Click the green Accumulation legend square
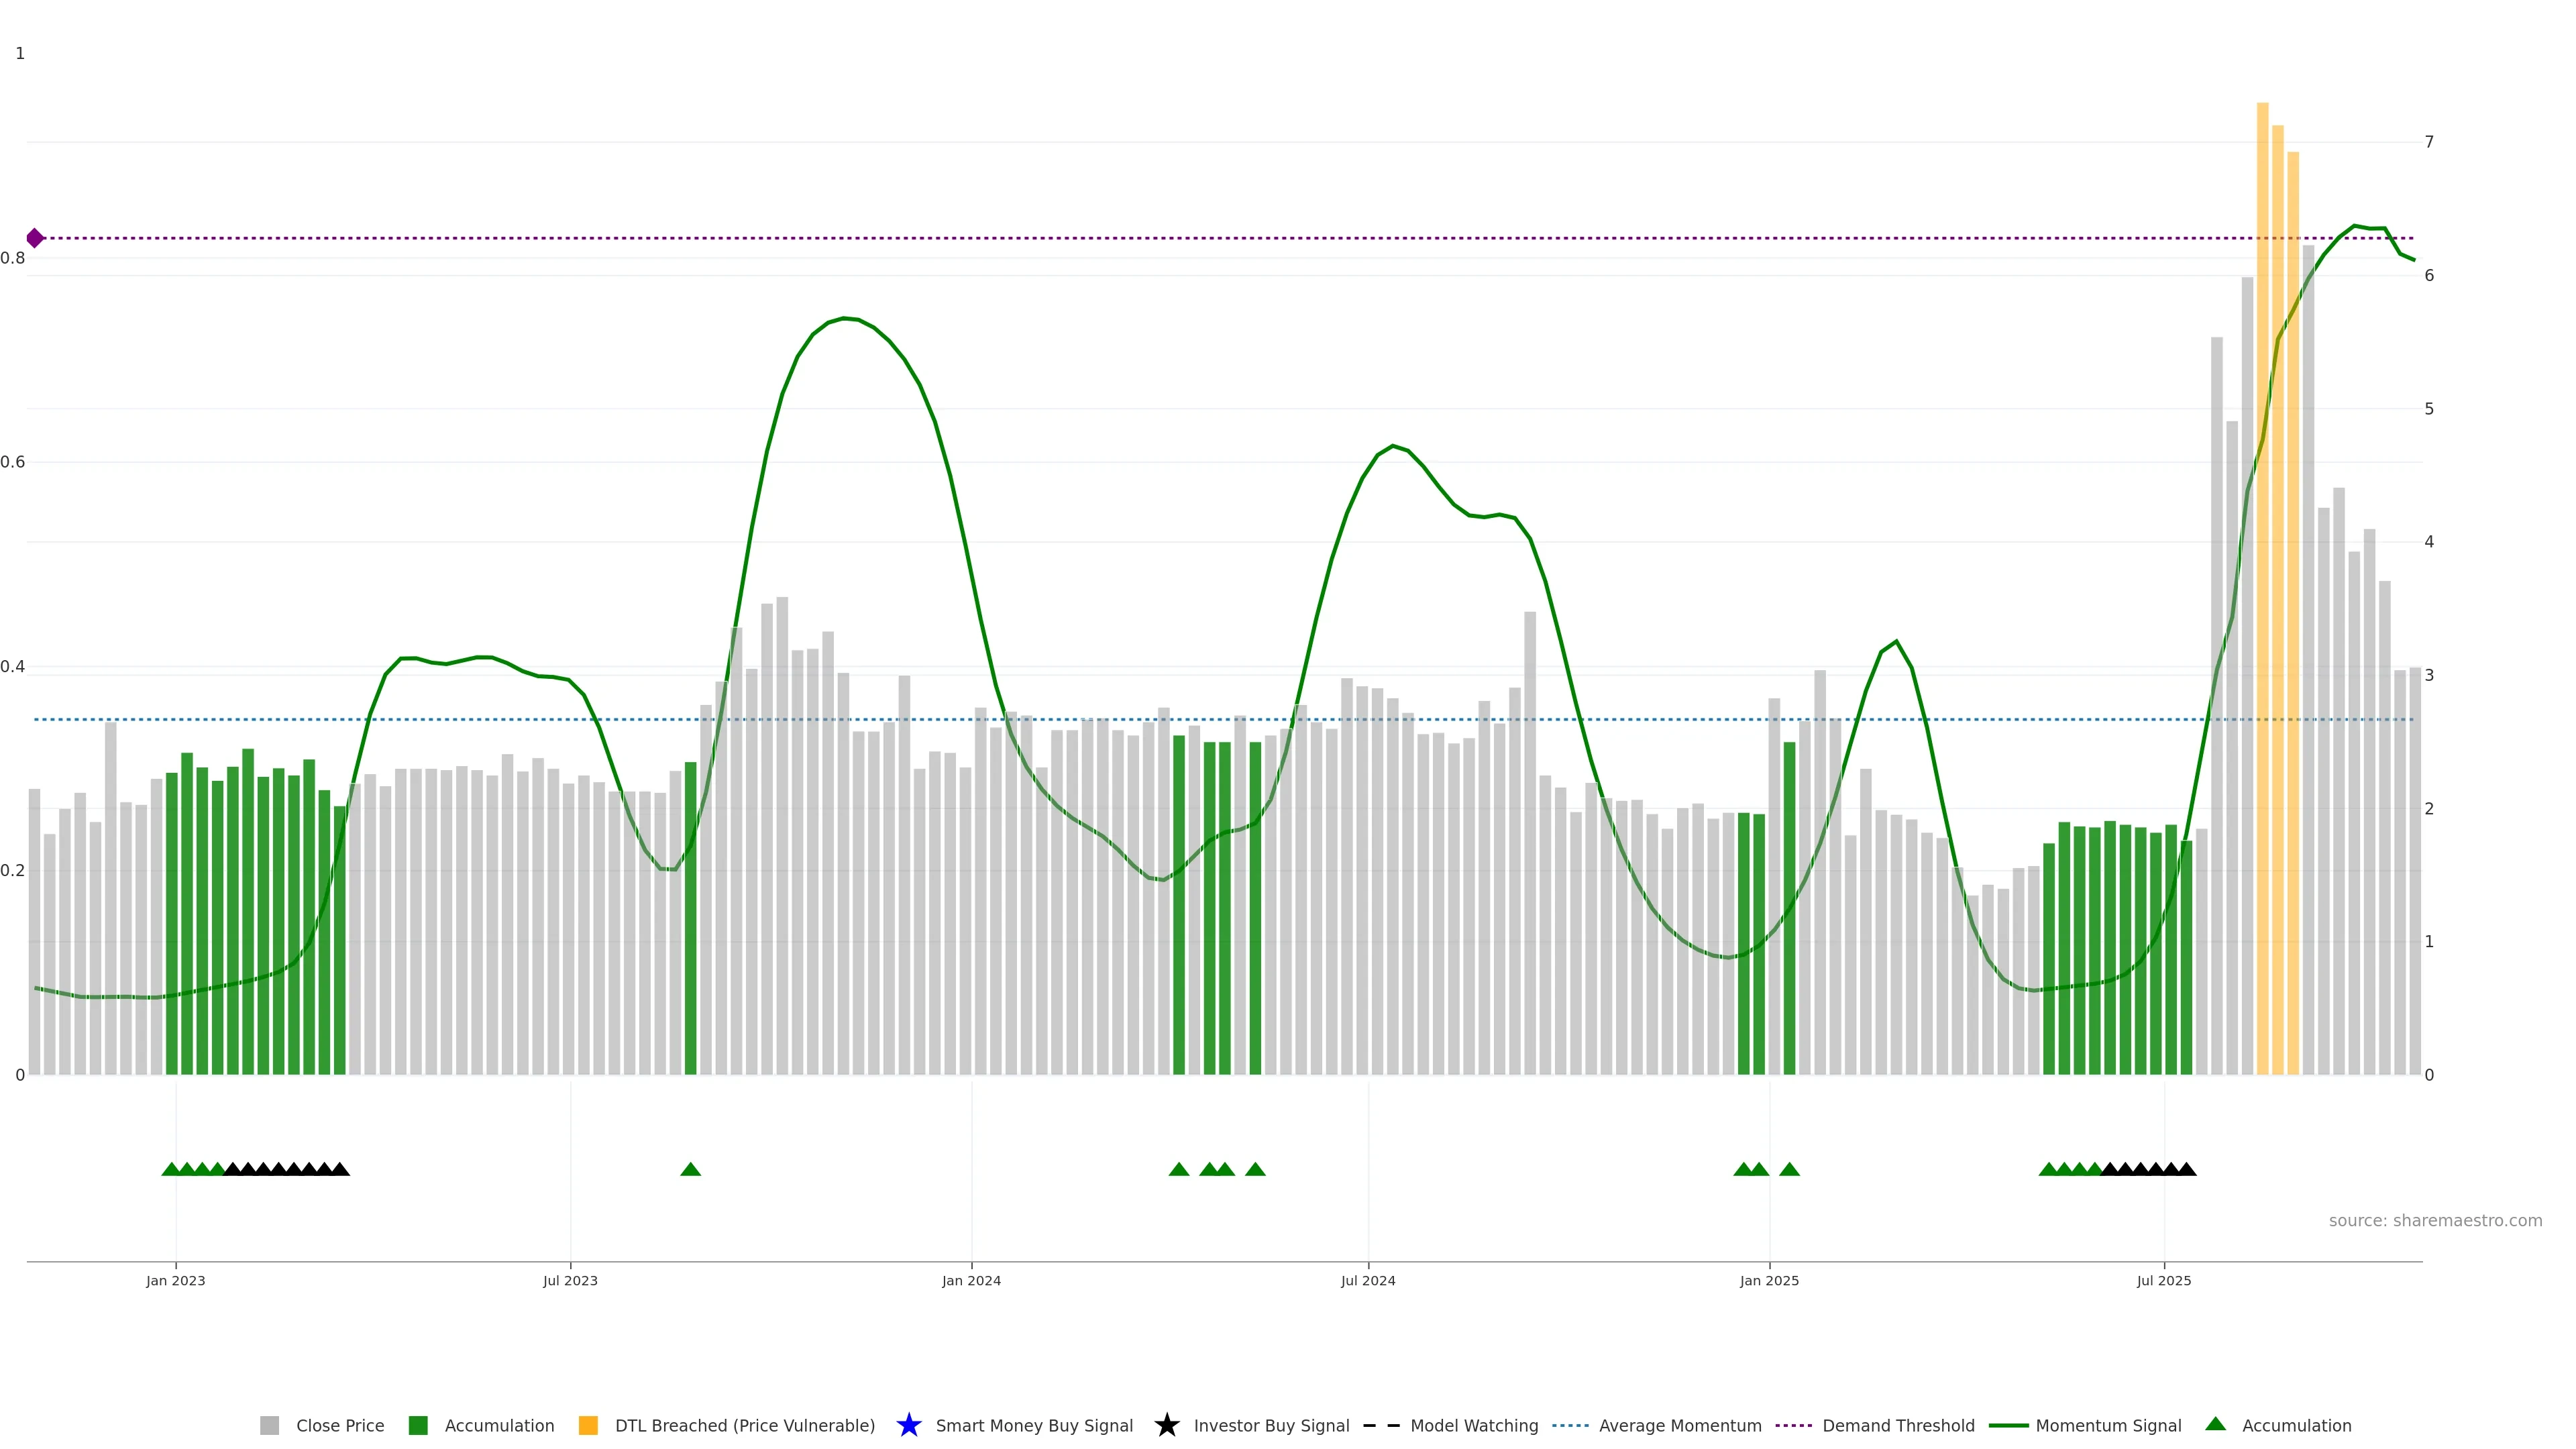Screen dimensions: 2576x1449 click(x=418, y=1425)
